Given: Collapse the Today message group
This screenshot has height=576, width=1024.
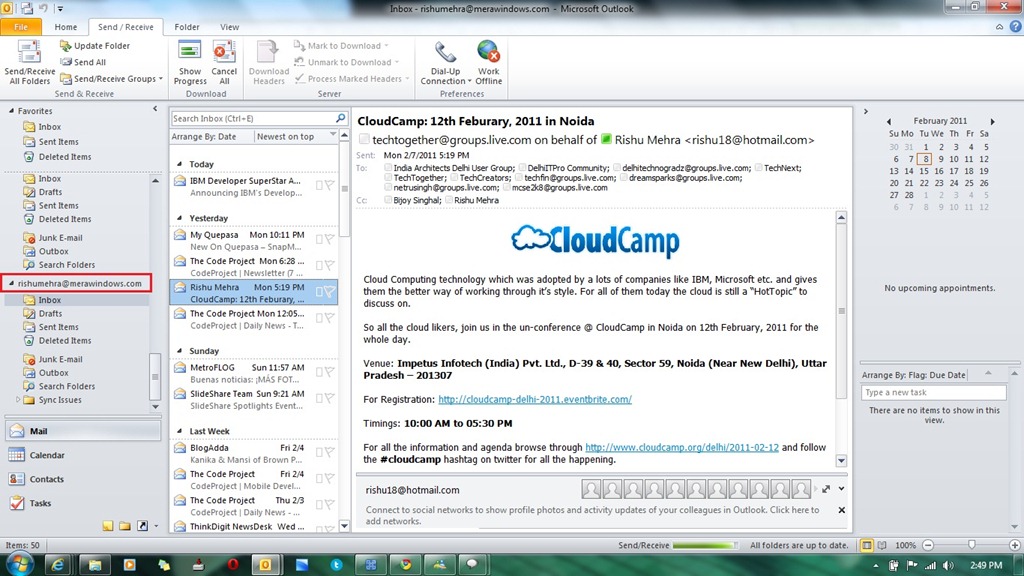Looking at the screenshot, I should tap(180, 164).
